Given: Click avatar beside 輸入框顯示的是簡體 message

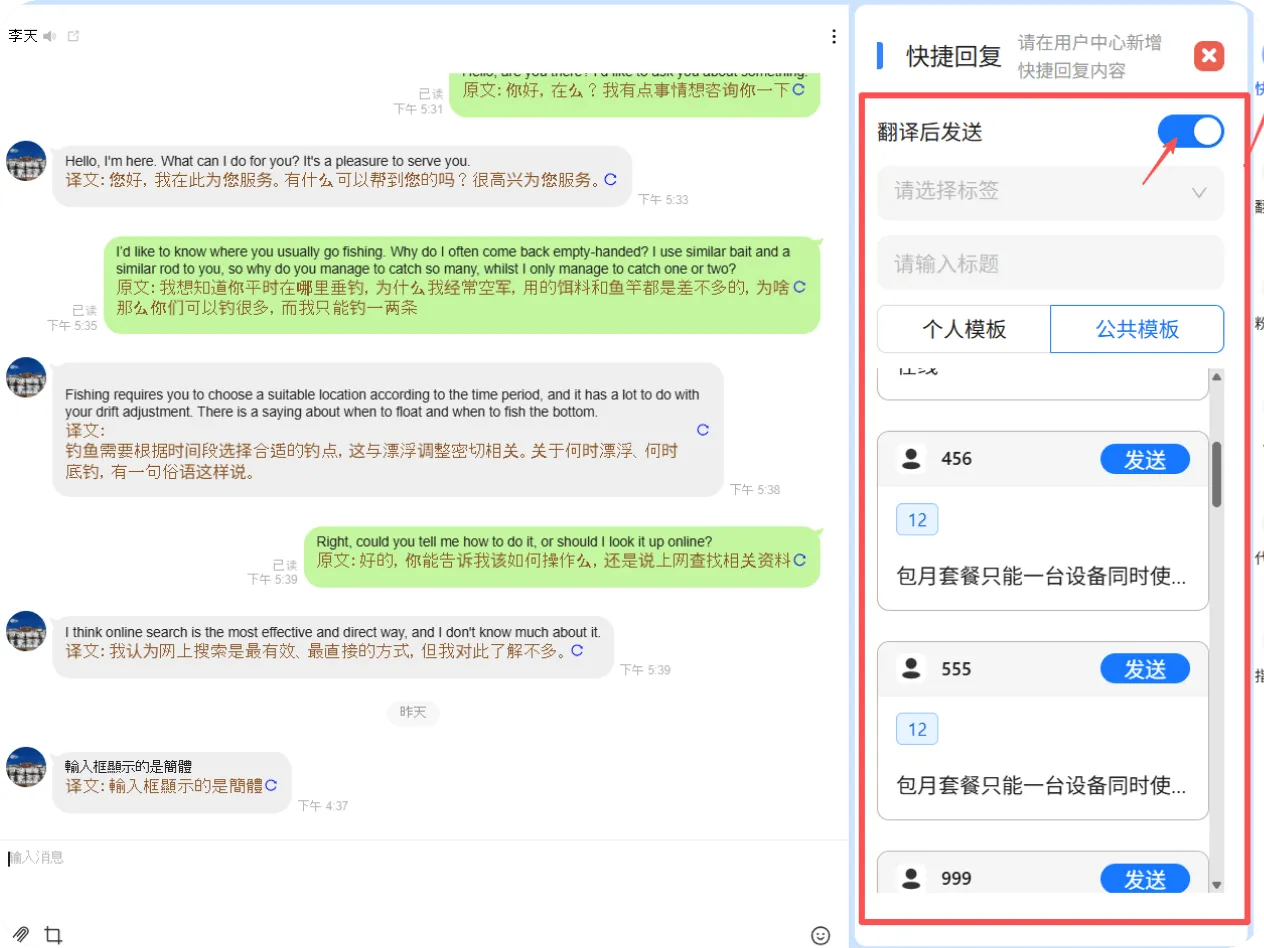Looking at the screenshot, I should pyautogui.click(x=26, y=767).
